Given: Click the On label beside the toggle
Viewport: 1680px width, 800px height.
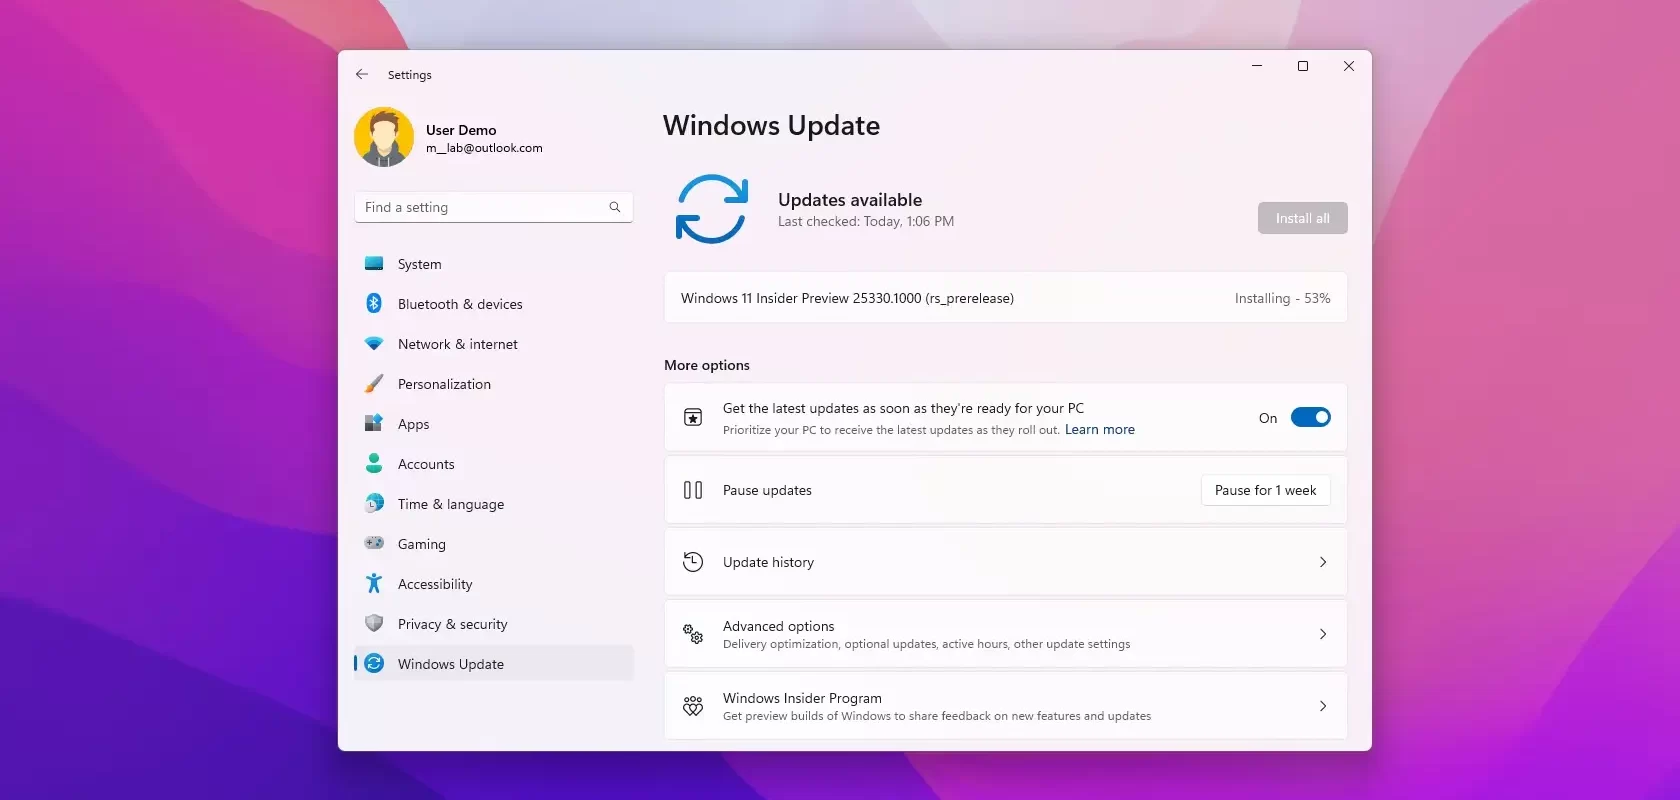Looking at the screenshot, I should click(x=1268, y=418).
